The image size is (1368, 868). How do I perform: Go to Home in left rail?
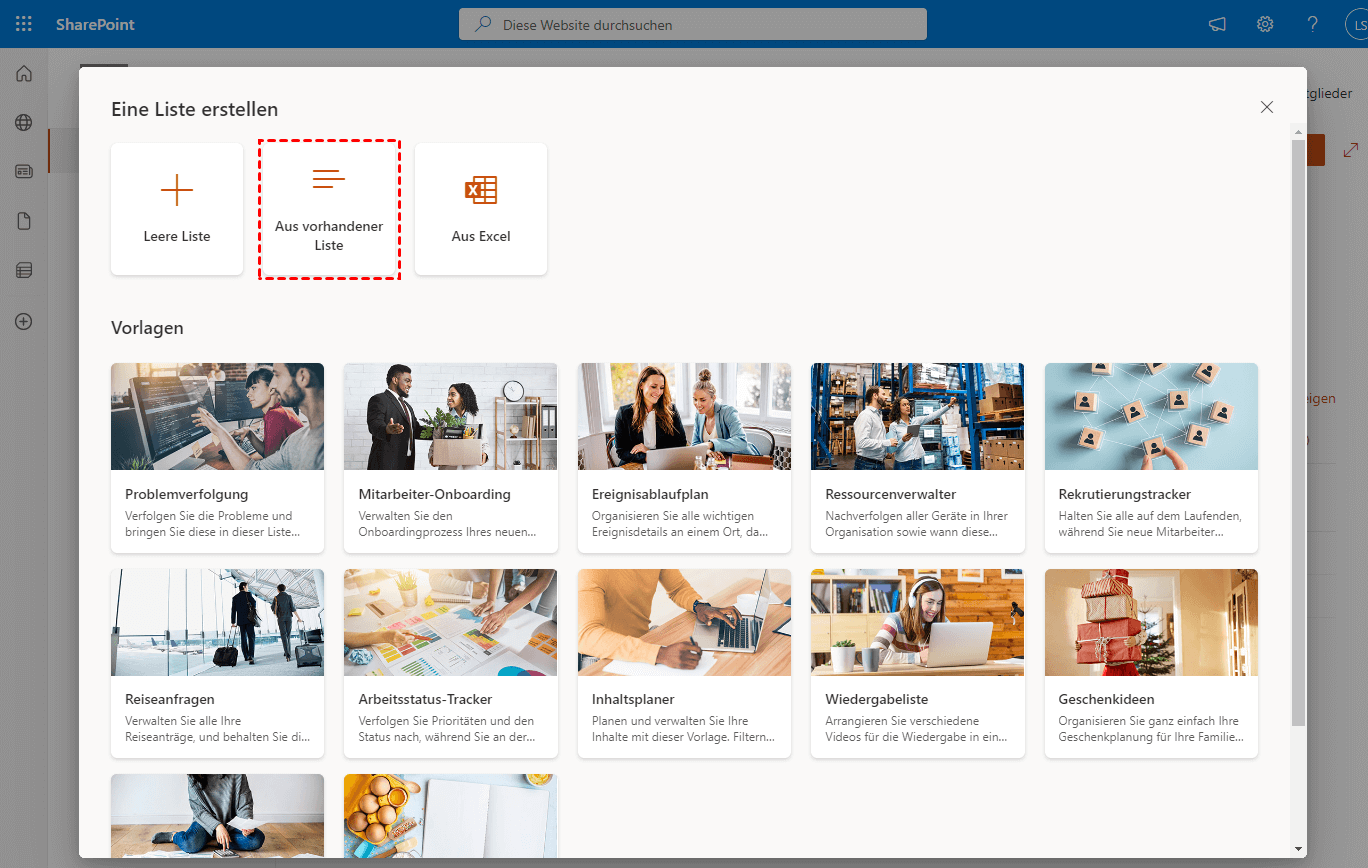(24, 73)
